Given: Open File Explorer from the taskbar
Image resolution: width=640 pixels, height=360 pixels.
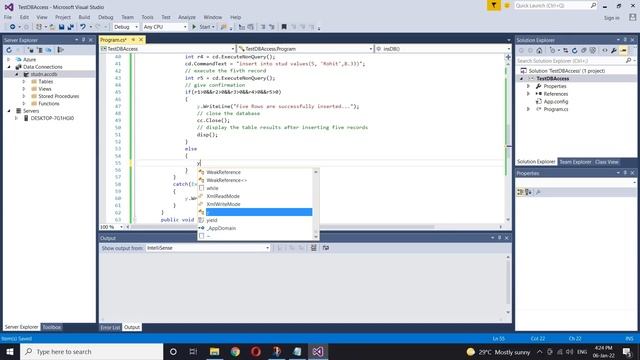Looking at the screenshot, I should (x=214, y=351).
